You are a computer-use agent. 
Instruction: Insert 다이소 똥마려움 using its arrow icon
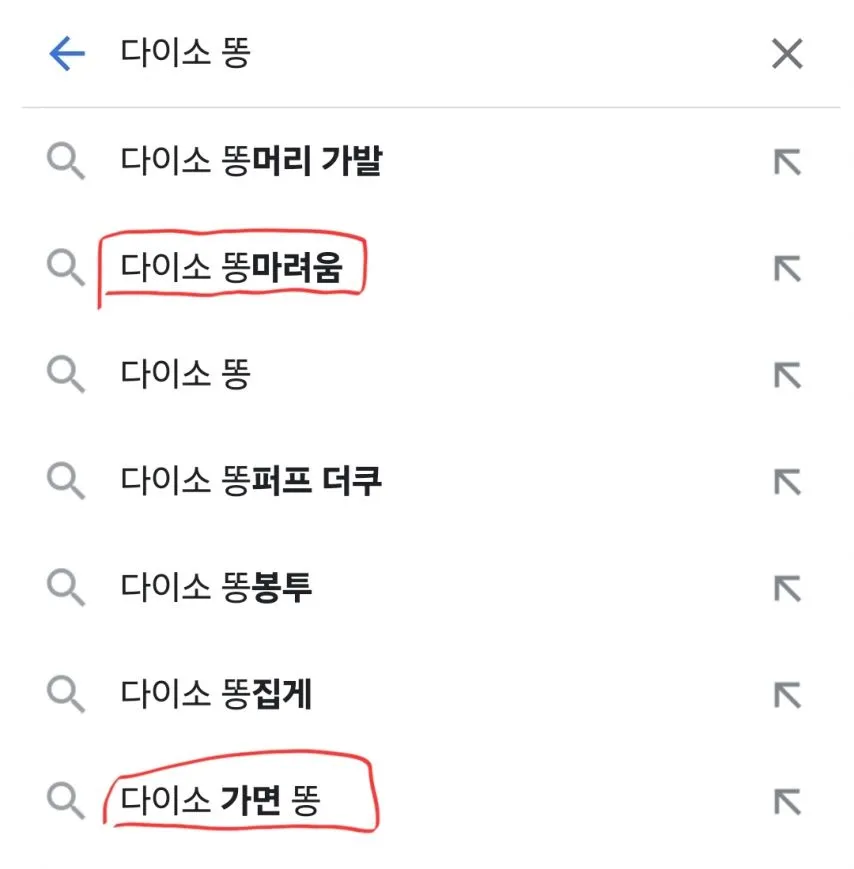(788, 268)
